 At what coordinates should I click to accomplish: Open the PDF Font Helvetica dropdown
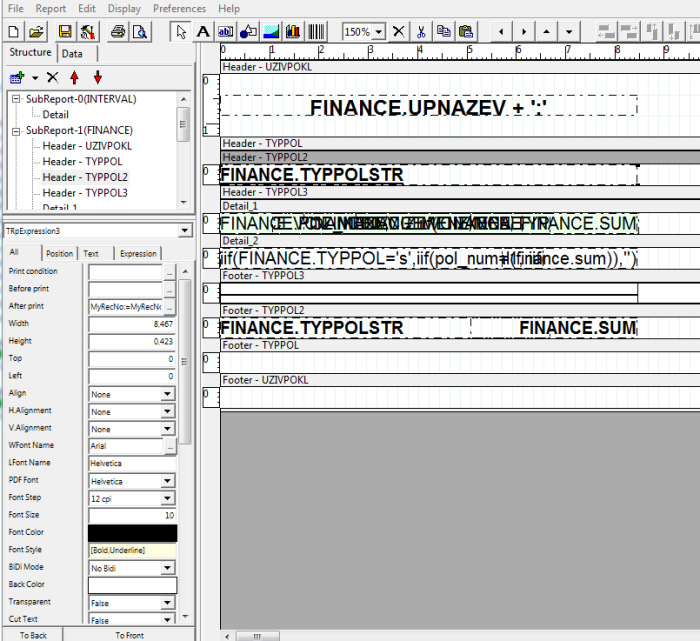[x=167, y=481]
